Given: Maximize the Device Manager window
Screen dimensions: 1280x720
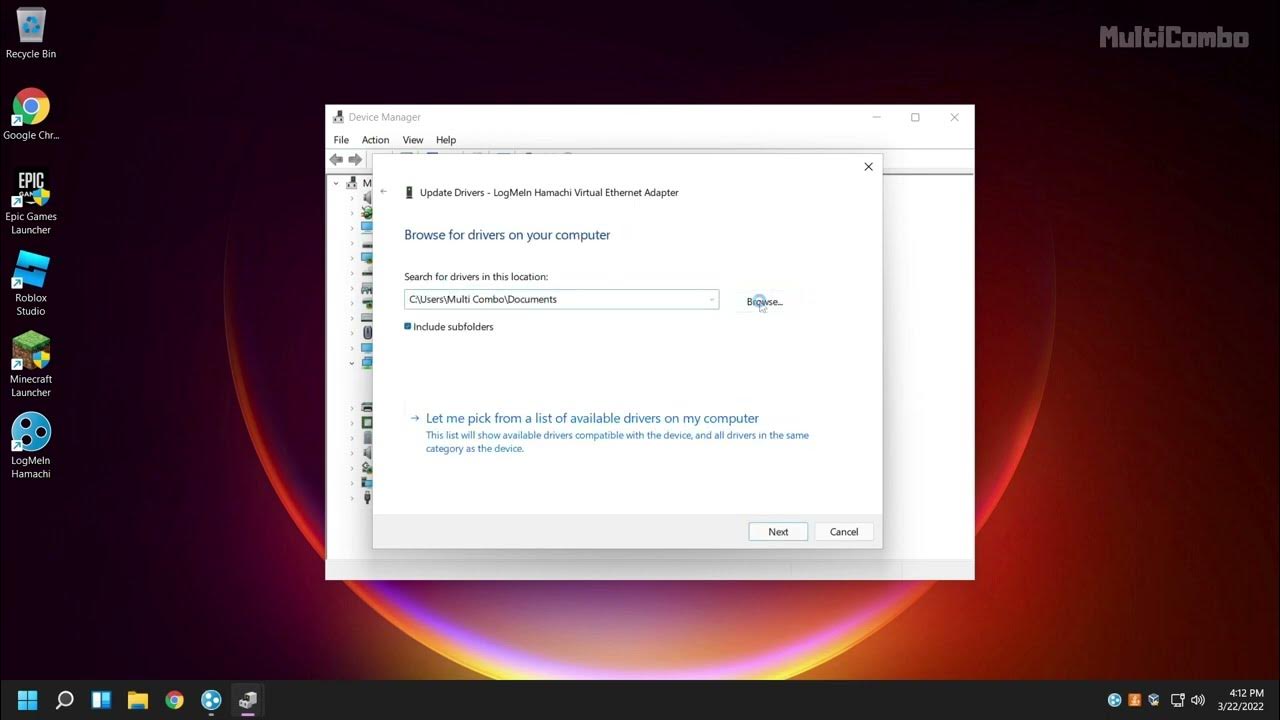Looking at the screenshot, I should tap(915, 117).
